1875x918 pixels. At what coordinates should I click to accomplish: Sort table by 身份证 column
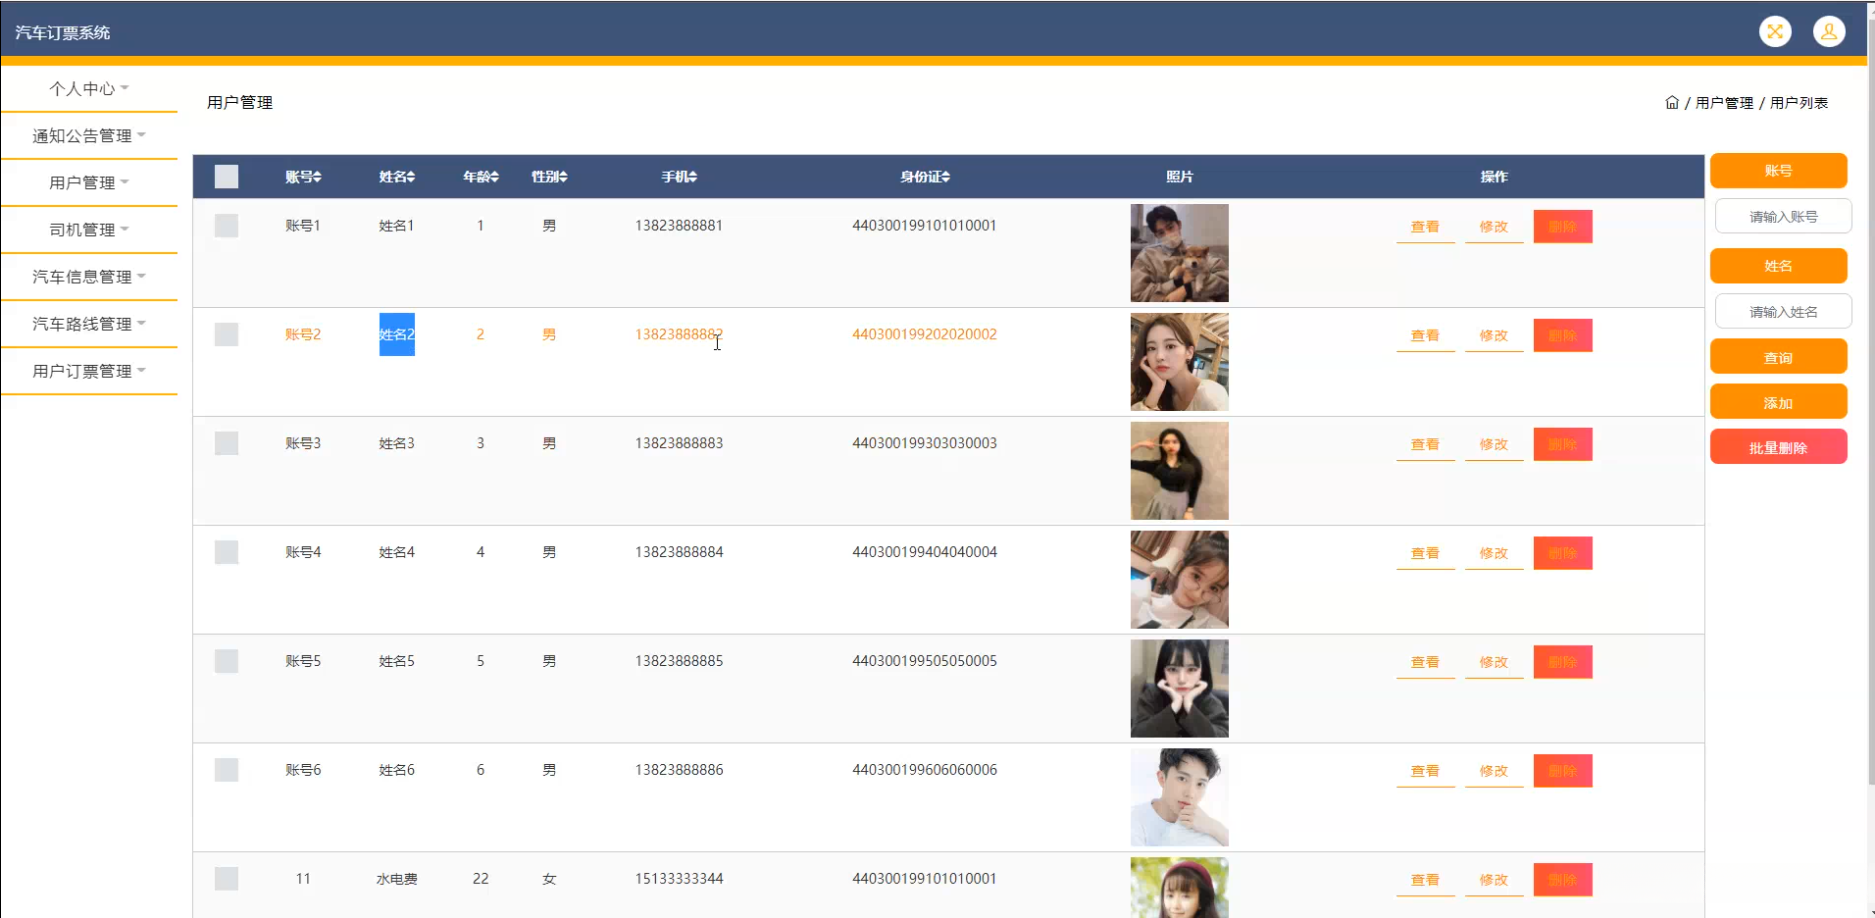point(925,177)
